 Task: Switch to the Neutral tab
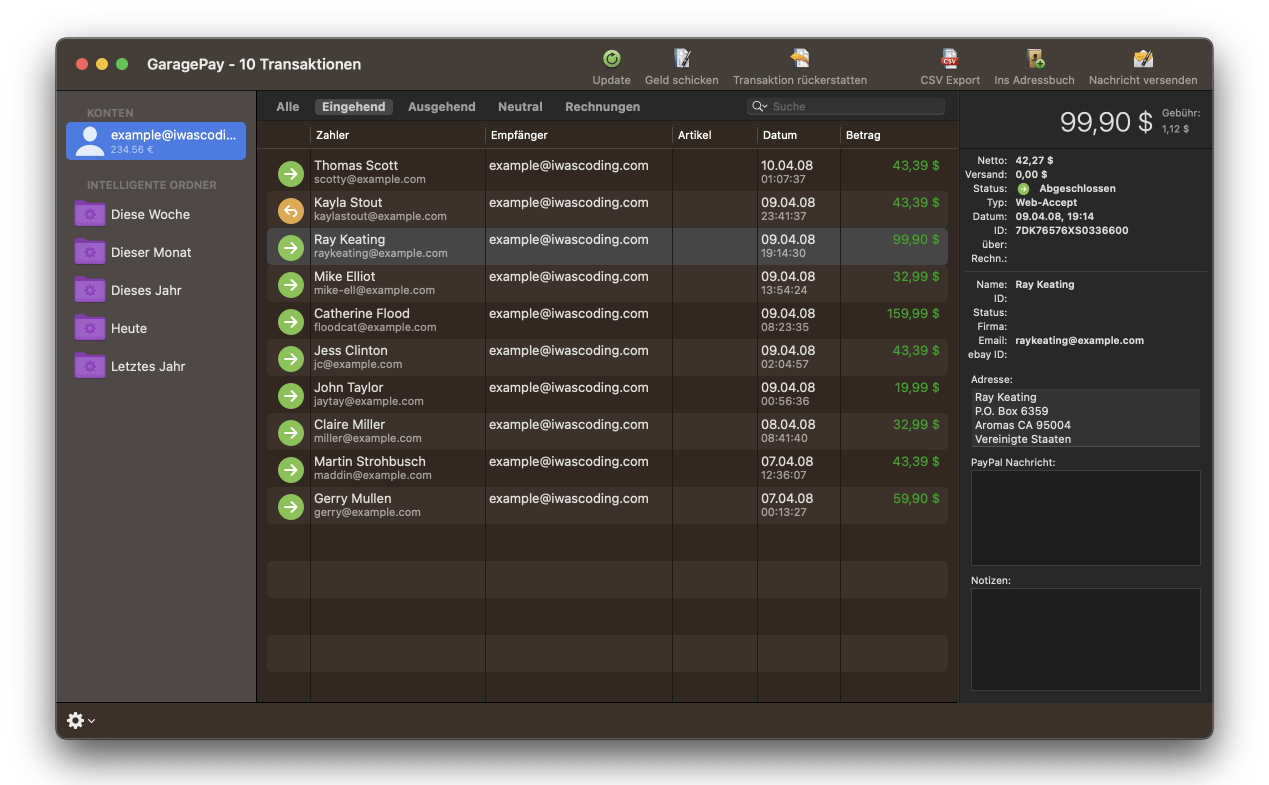click(x=520, y=106)
